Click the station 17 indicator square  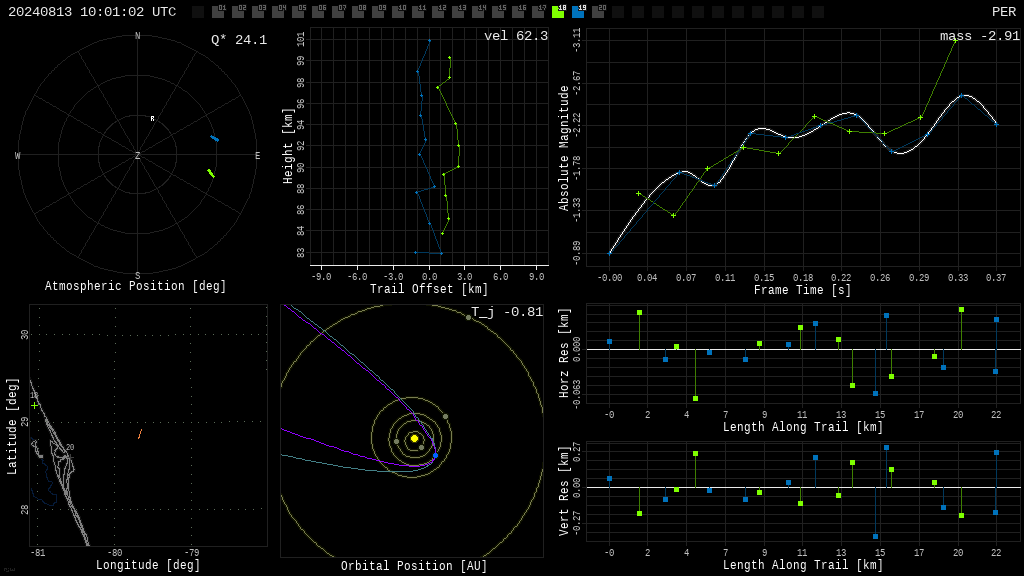[538, 12]
